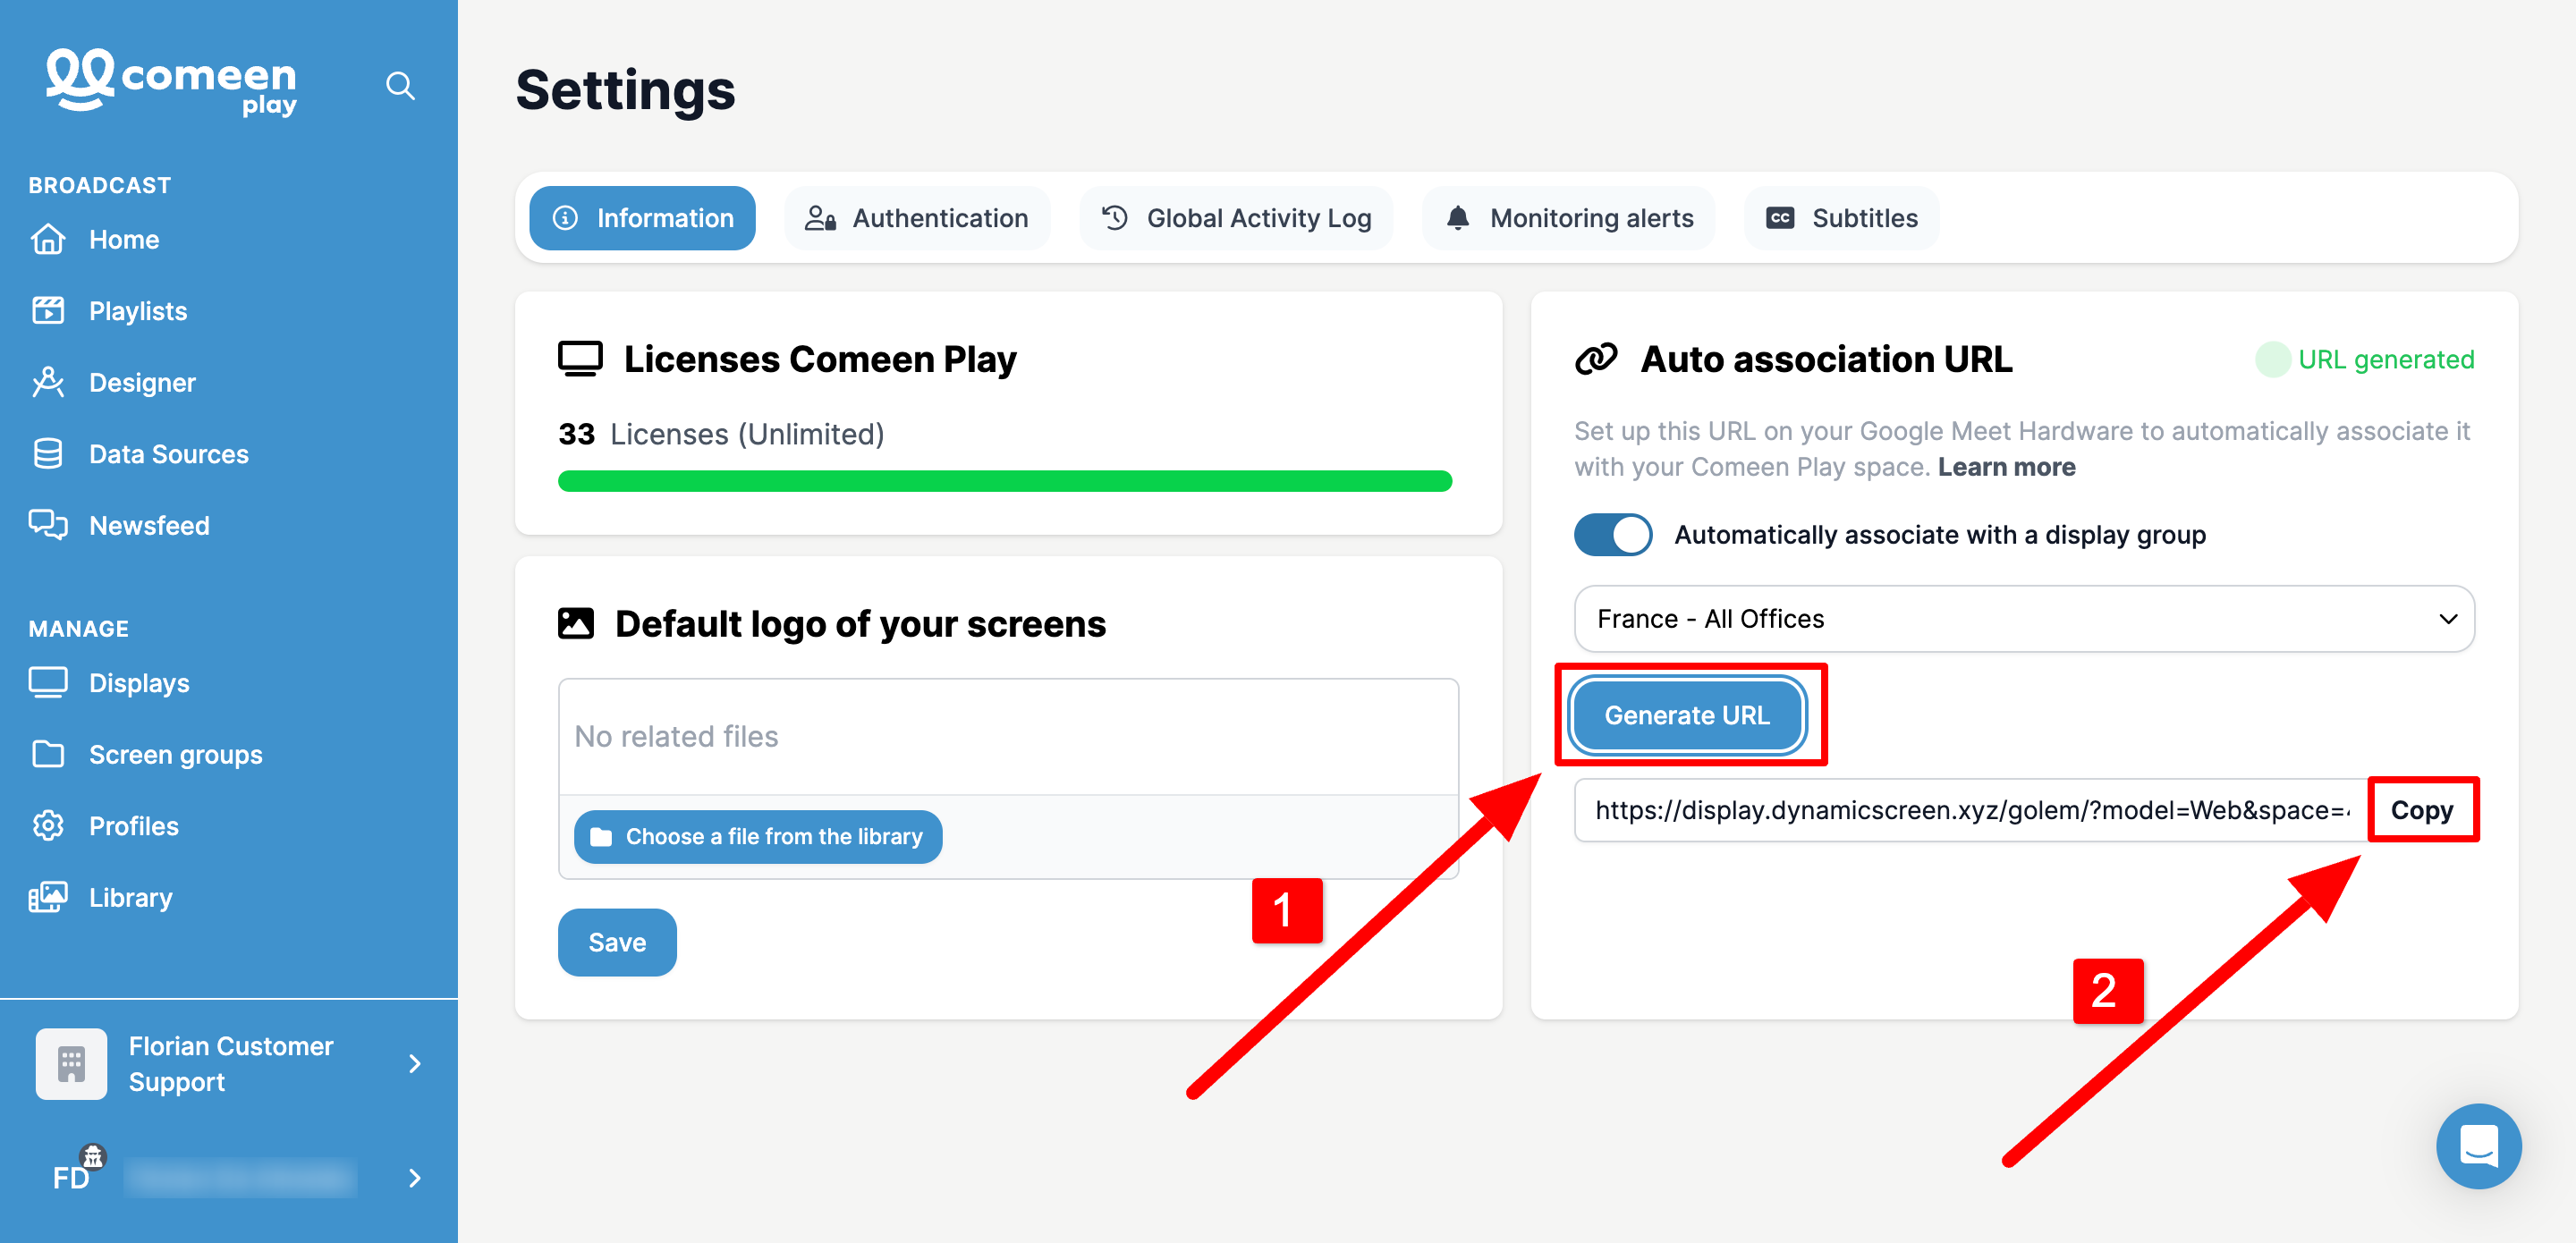The width and height of the screenshot is (2576, 1243).
Task: Toggle automatic display group association switch
Action: point(1613,535)
